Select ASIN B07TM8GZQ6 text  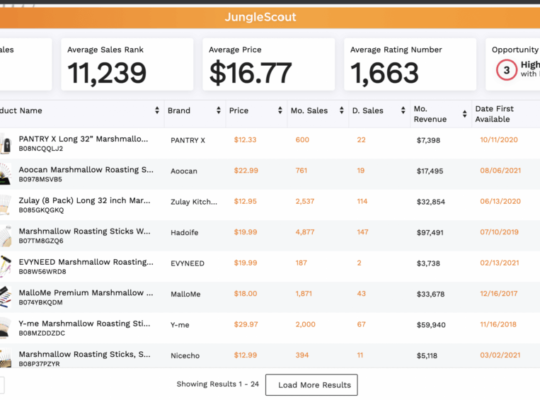coord(41,241)
